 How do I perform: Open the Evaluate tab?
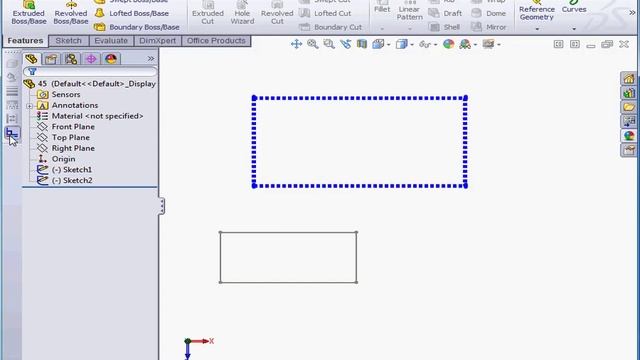111,41
